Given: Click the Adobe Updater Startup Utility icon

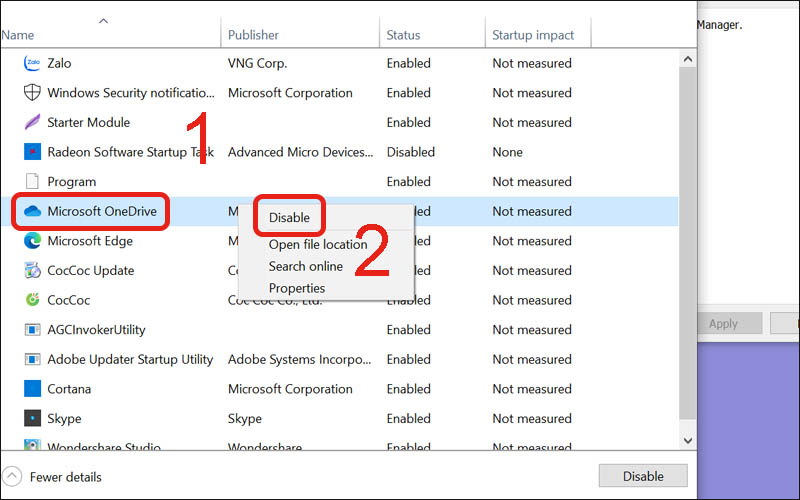Looking at the screenshot, I should pos(32,360).
